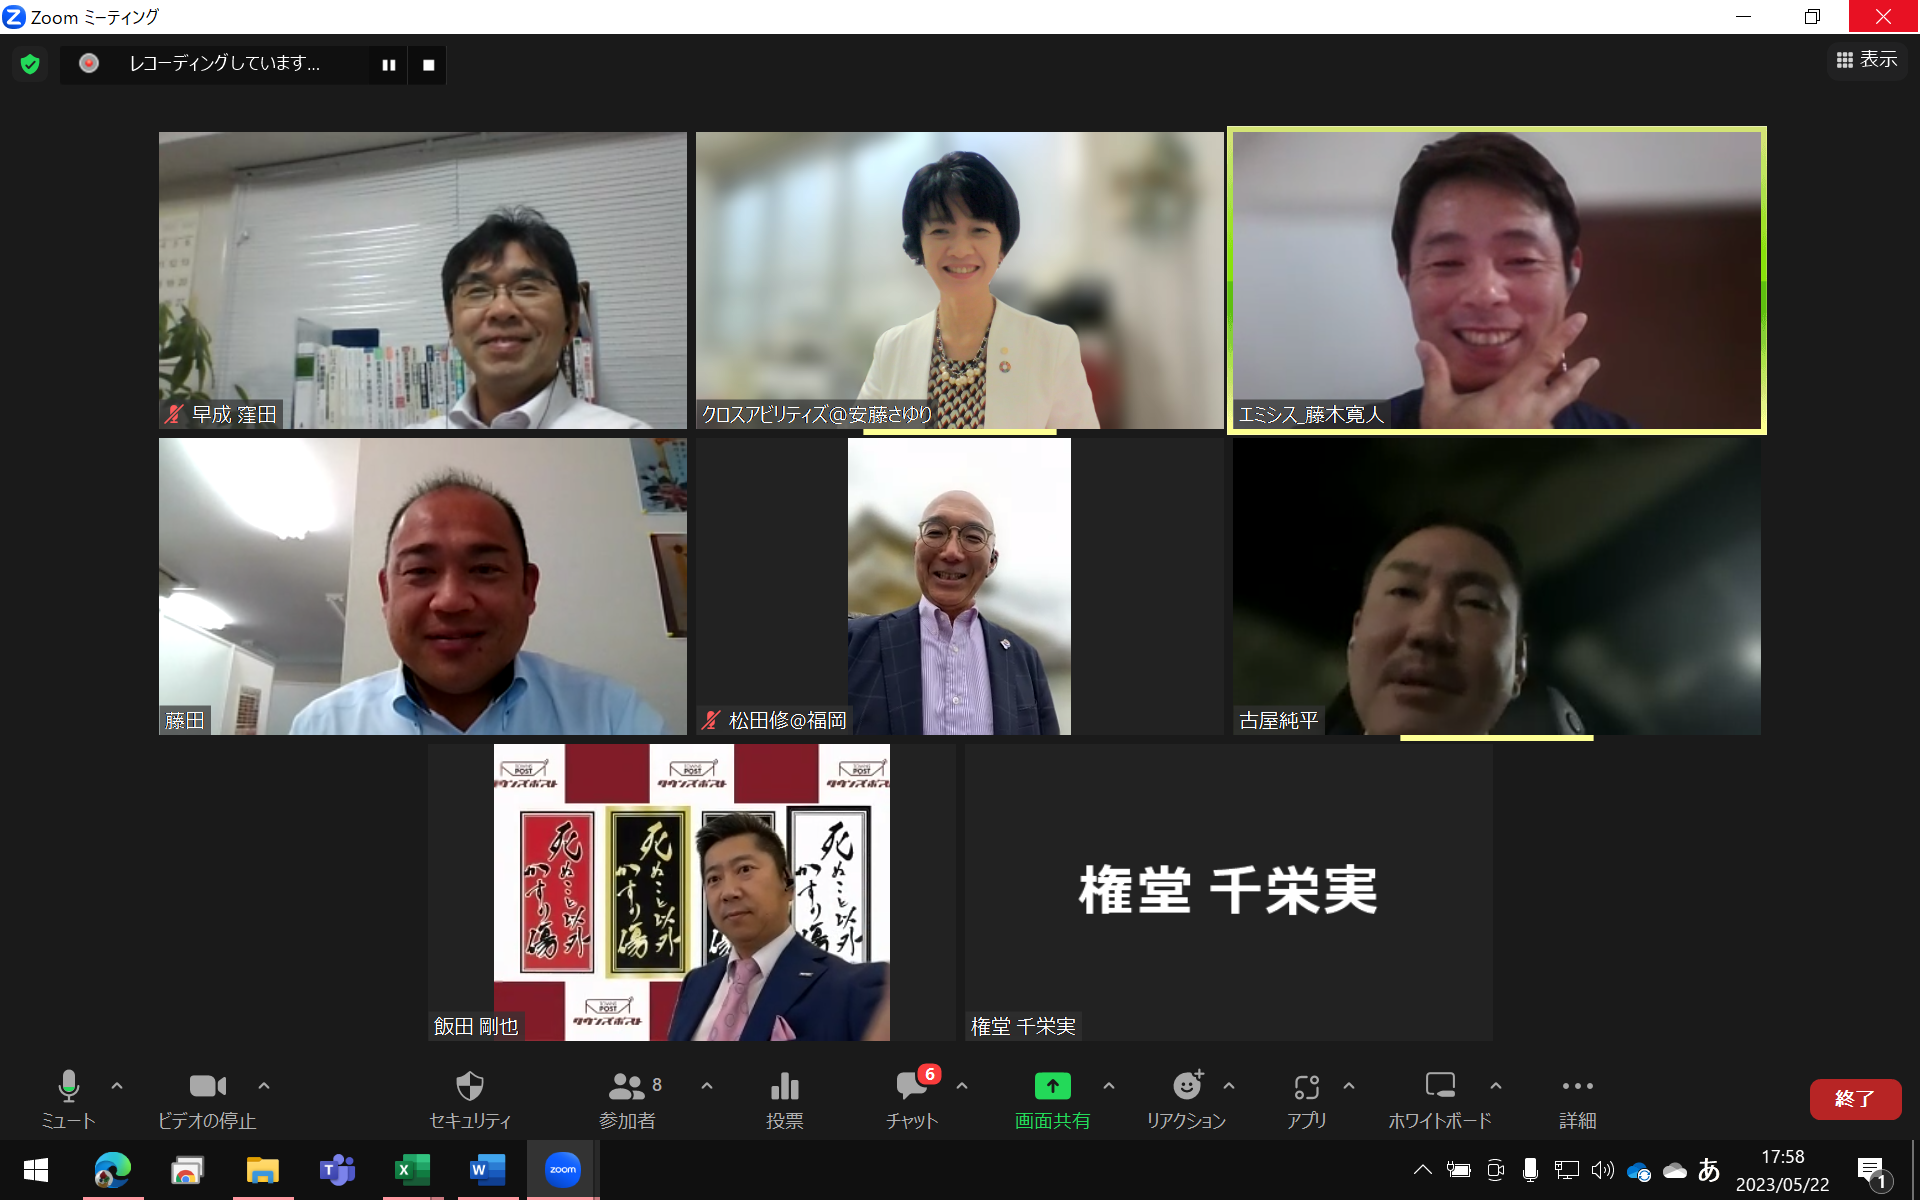Pause the recording
This screenshot has height=1200, width=1920.
389,65
